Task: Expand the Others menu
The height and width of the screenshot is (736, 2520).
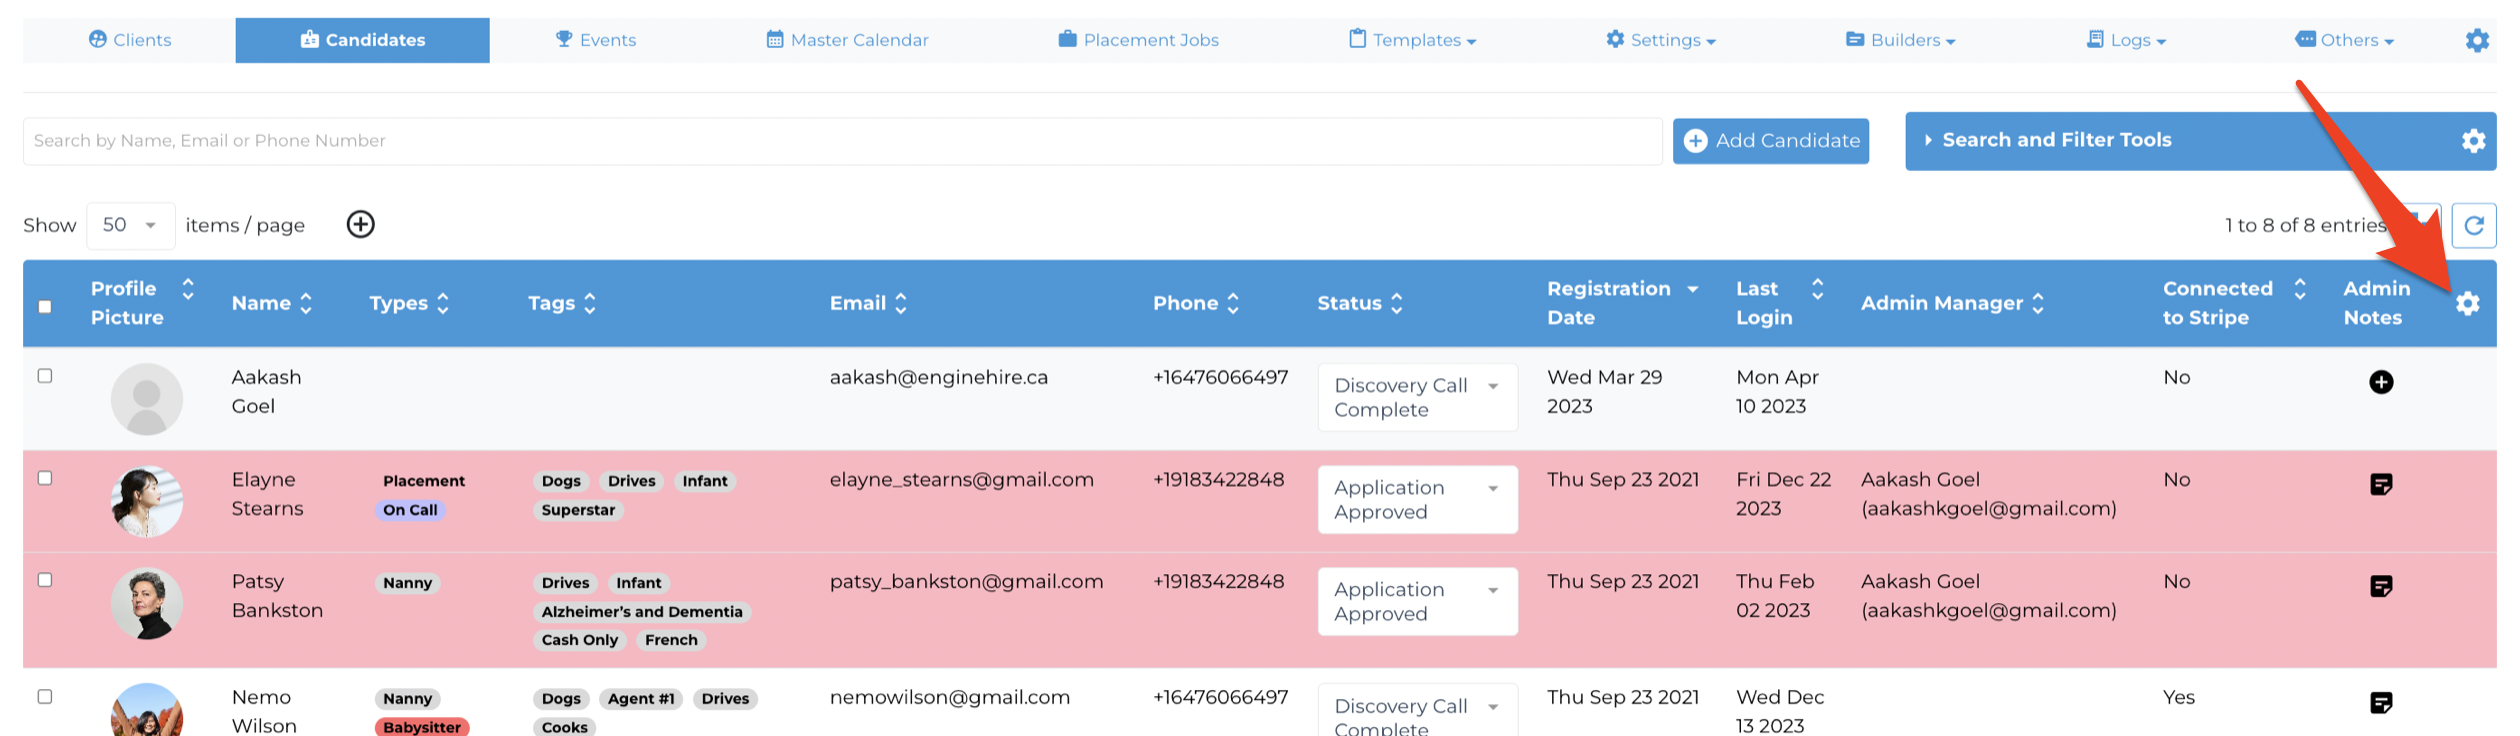Action: tap(2344, 40)
